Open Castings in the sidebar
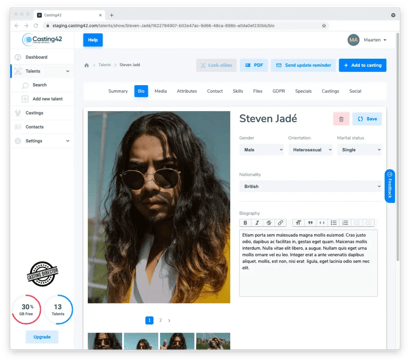410x362 pixels. point(42,113)
